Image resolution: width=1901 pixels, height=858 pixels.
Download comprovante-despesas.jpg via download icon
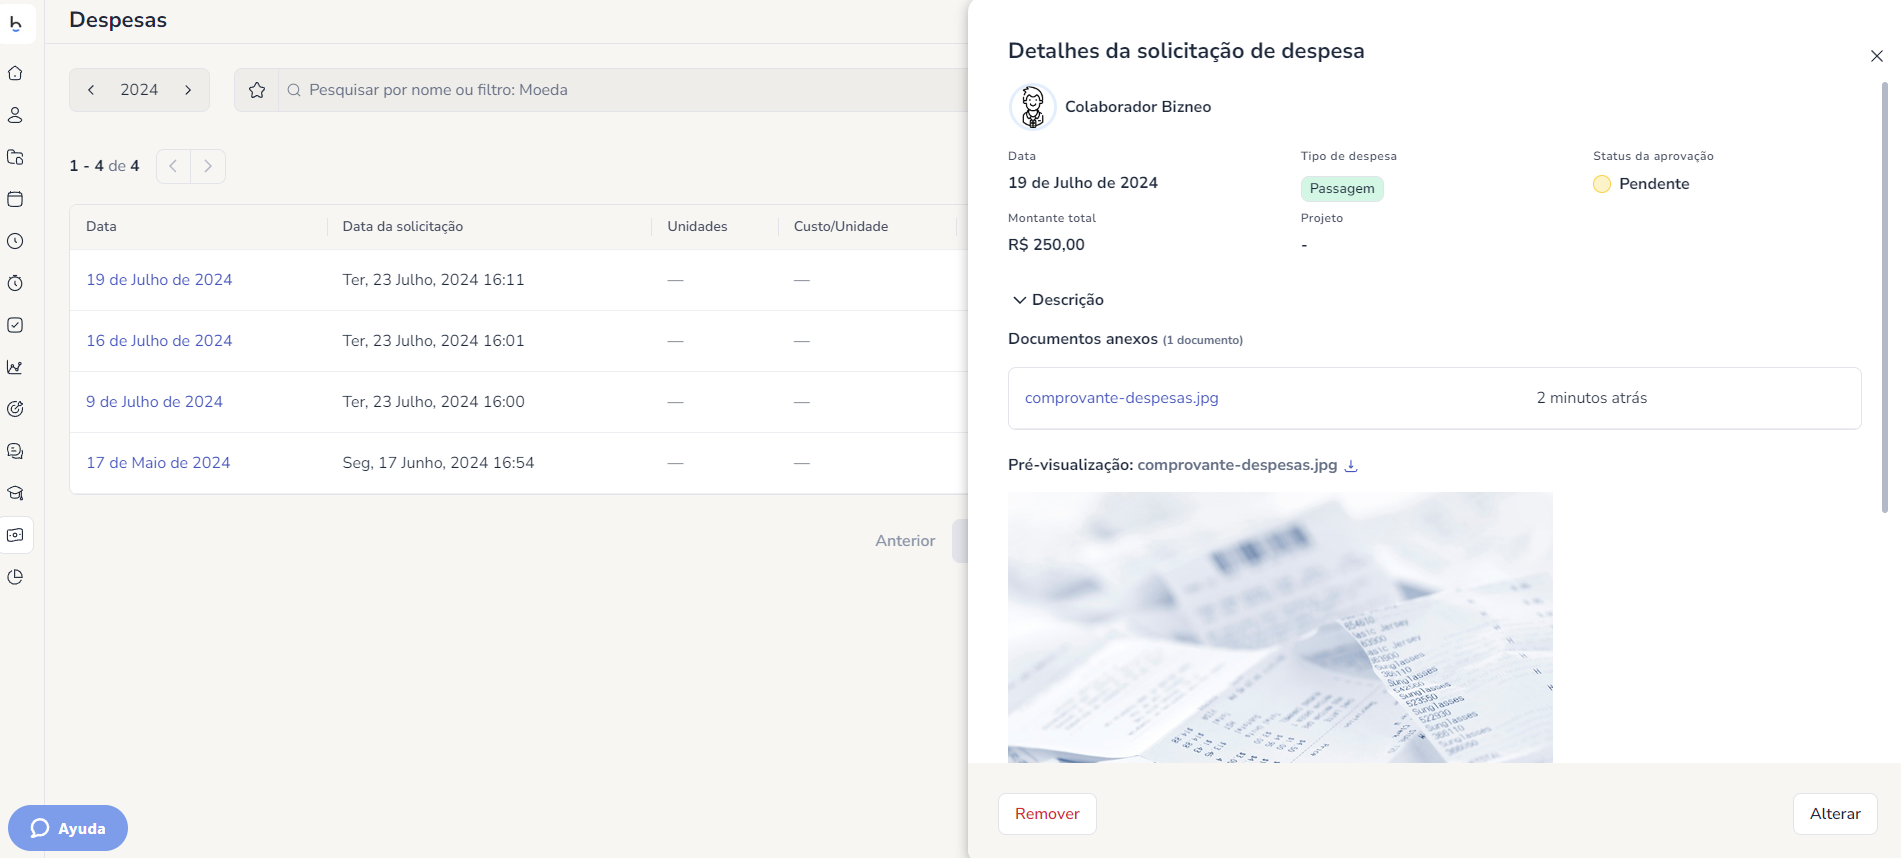(x=1351, y=465)
